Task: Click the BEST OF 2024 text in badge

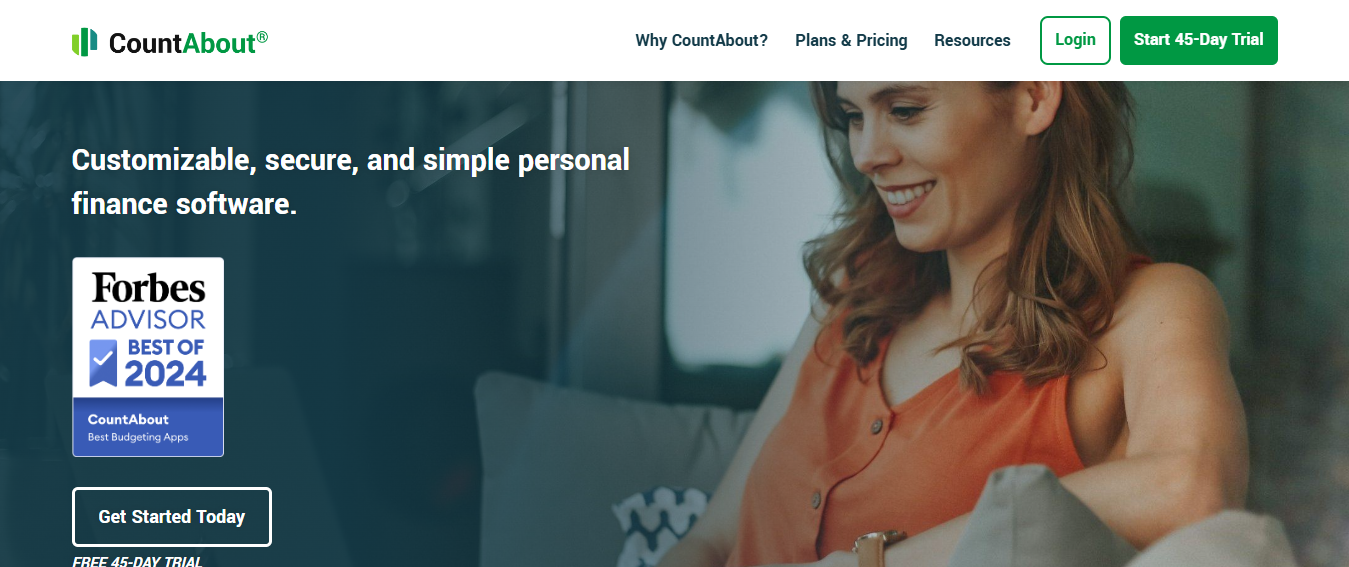Action: (165, 363)
